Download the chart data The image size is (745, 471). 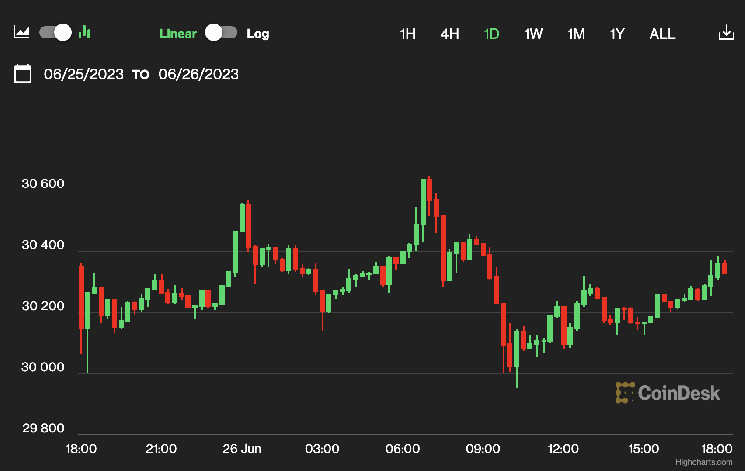pos(726,33)
